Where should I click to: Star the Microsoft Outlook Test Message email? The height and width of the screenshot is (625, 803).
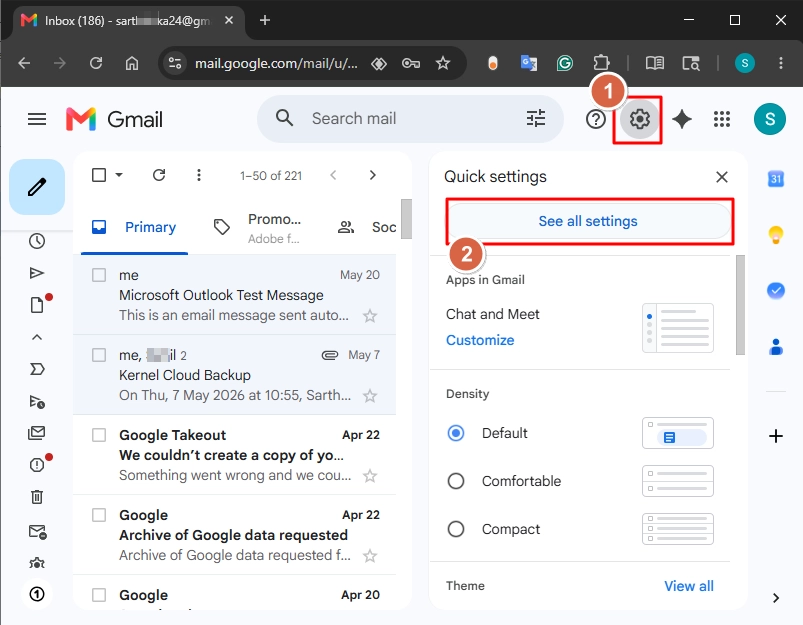click(370, 316)
